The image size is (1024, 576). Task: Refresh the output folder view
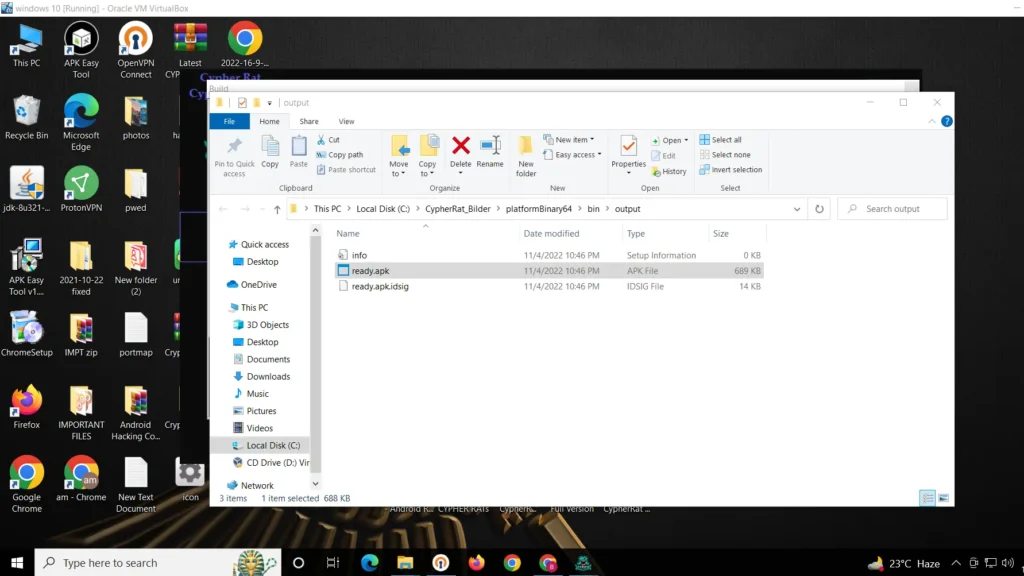pos(819,209)
